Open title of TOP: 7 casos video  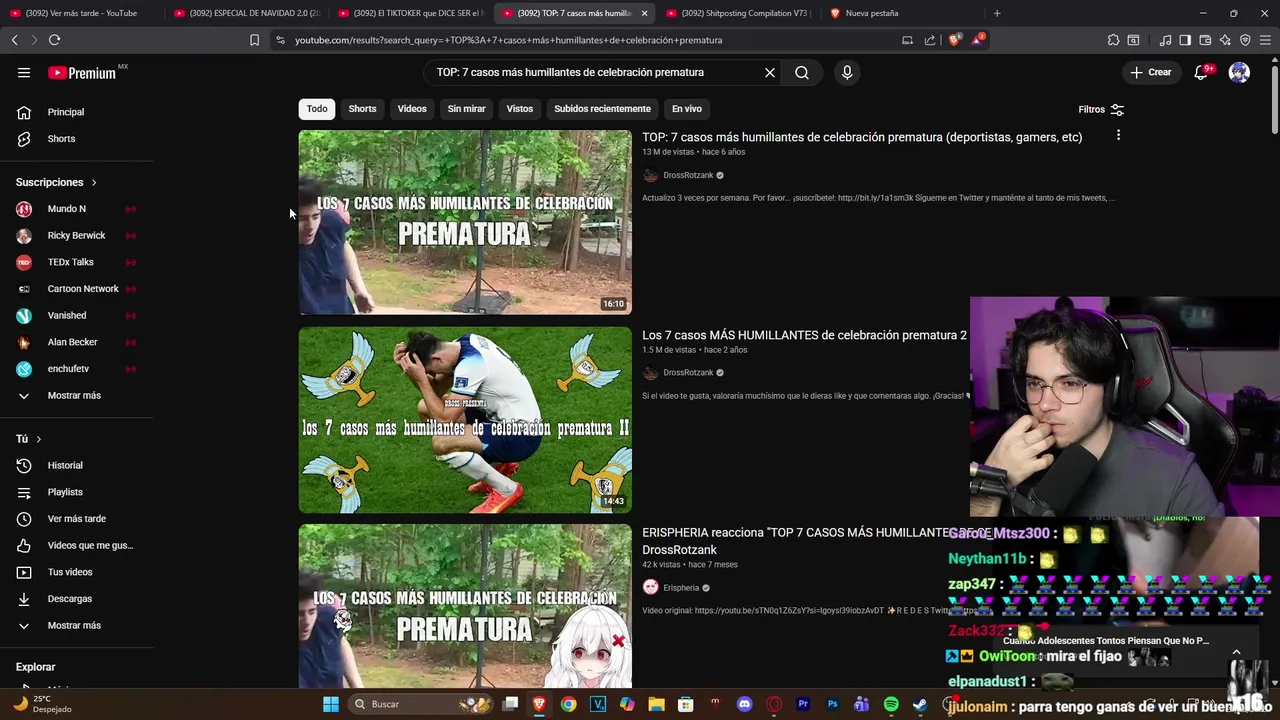[x=862, y=138]
